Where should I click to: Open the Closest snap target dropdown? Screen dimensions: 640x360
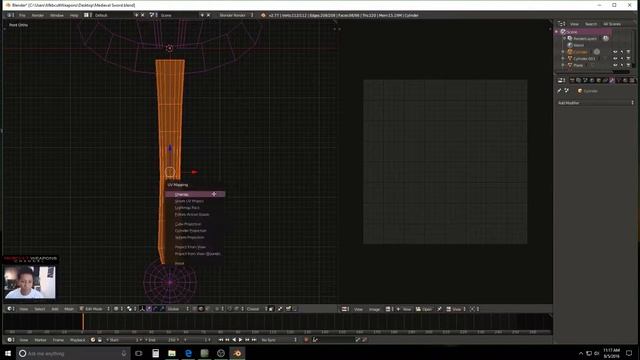tap(257, 309)
